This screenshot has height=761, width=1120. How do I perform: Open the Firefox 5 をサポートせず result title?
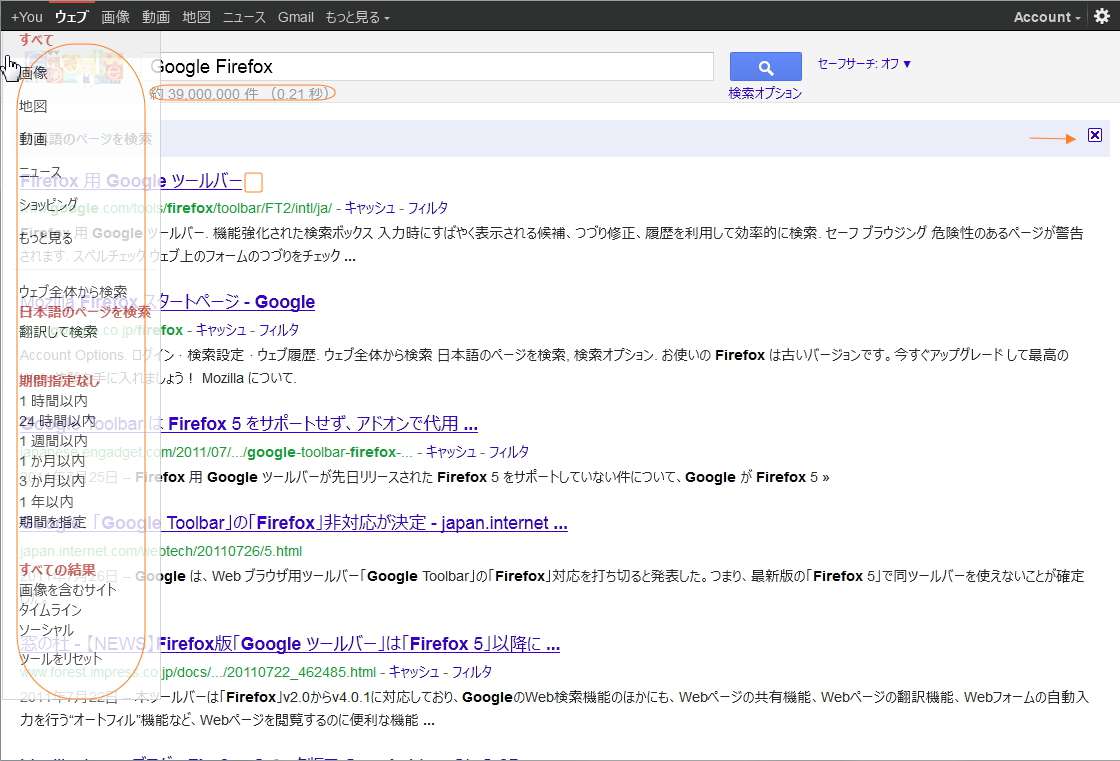coord(249,424)
